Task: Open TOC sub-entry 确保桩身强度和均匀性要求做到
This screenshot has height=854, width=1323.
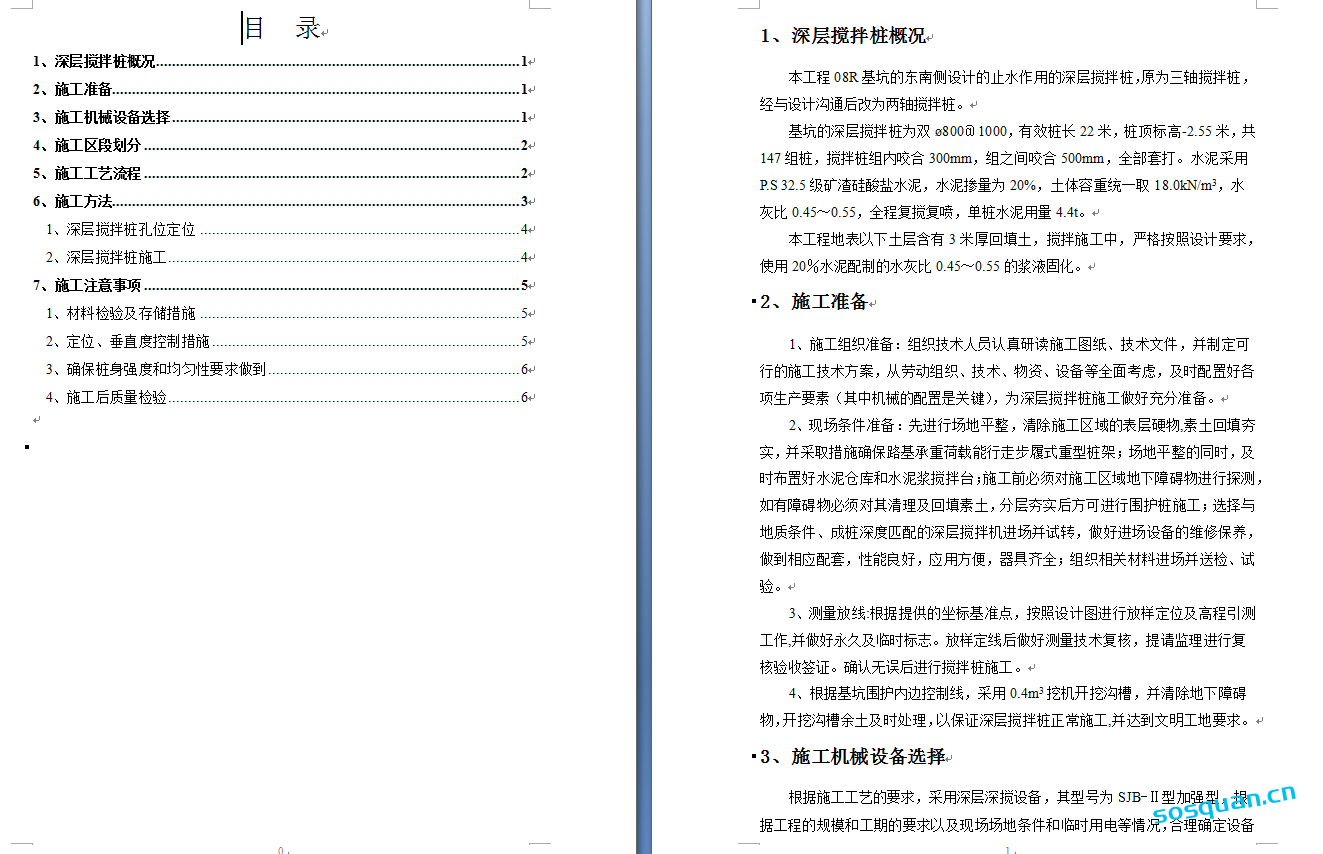Action: pos(156,370)
